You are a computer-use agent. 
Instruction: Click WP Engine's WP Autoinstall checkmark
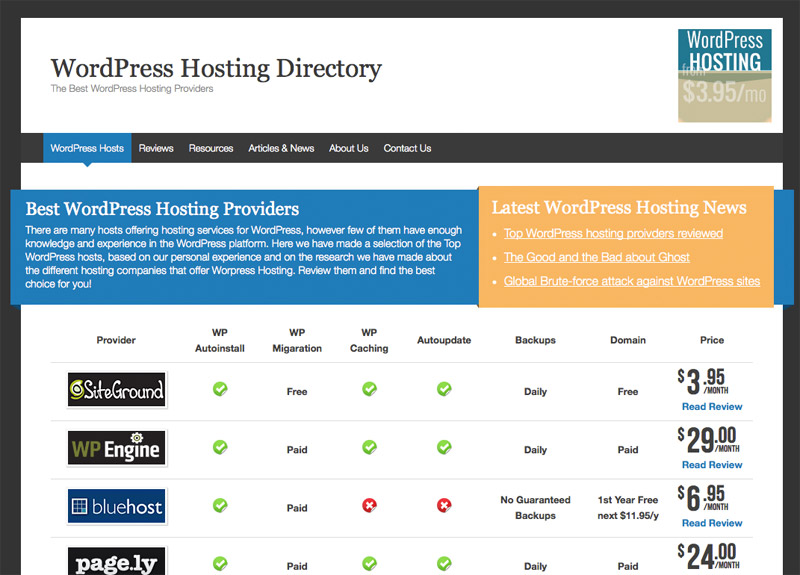tap(220, 447)
